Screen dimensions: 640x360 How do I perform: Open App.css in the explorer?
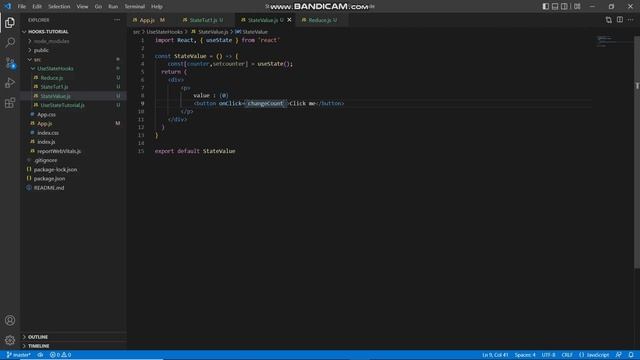point(46,115)
